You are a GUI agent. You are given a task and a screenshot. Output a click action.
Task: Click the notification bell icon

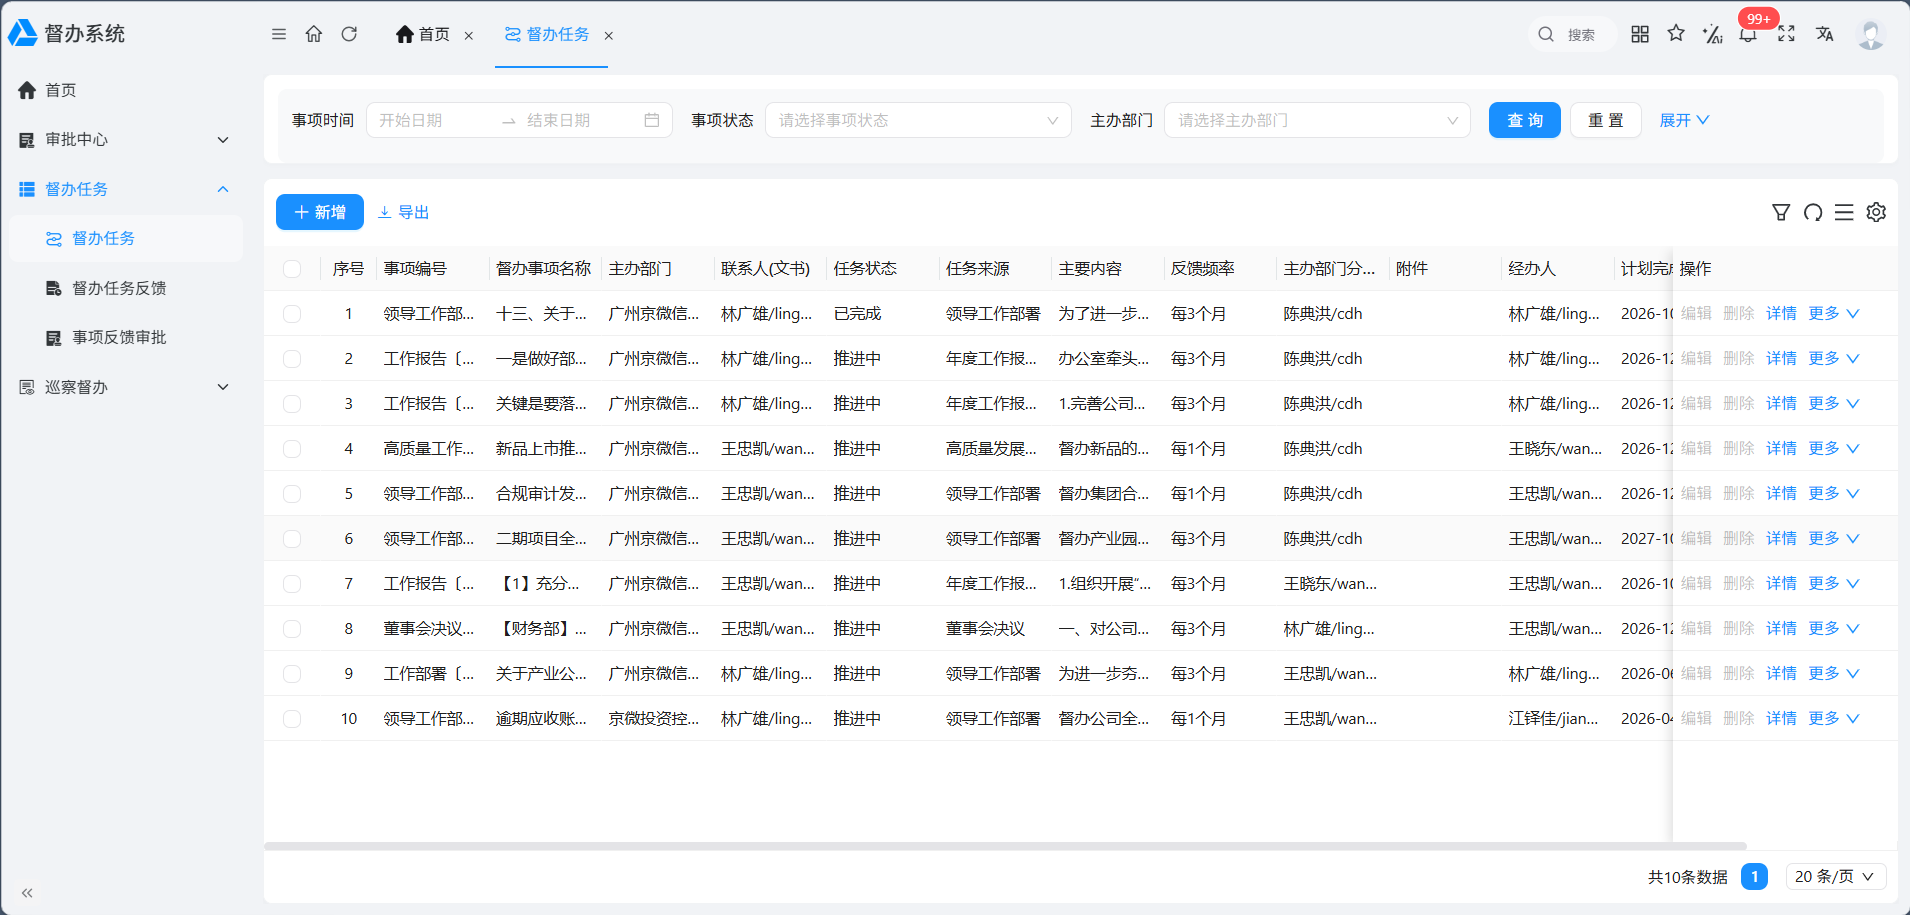click(x=1748, y=35)
